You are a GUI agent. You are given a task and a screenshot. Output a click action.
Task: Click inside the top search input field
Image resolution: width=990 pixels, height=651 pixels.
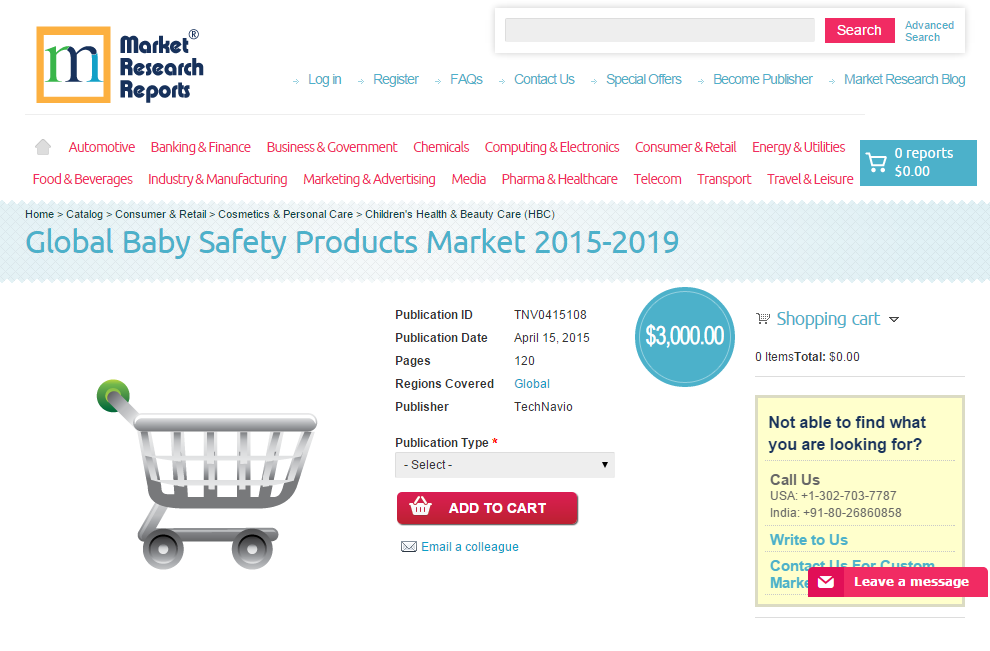pos(659,30)
